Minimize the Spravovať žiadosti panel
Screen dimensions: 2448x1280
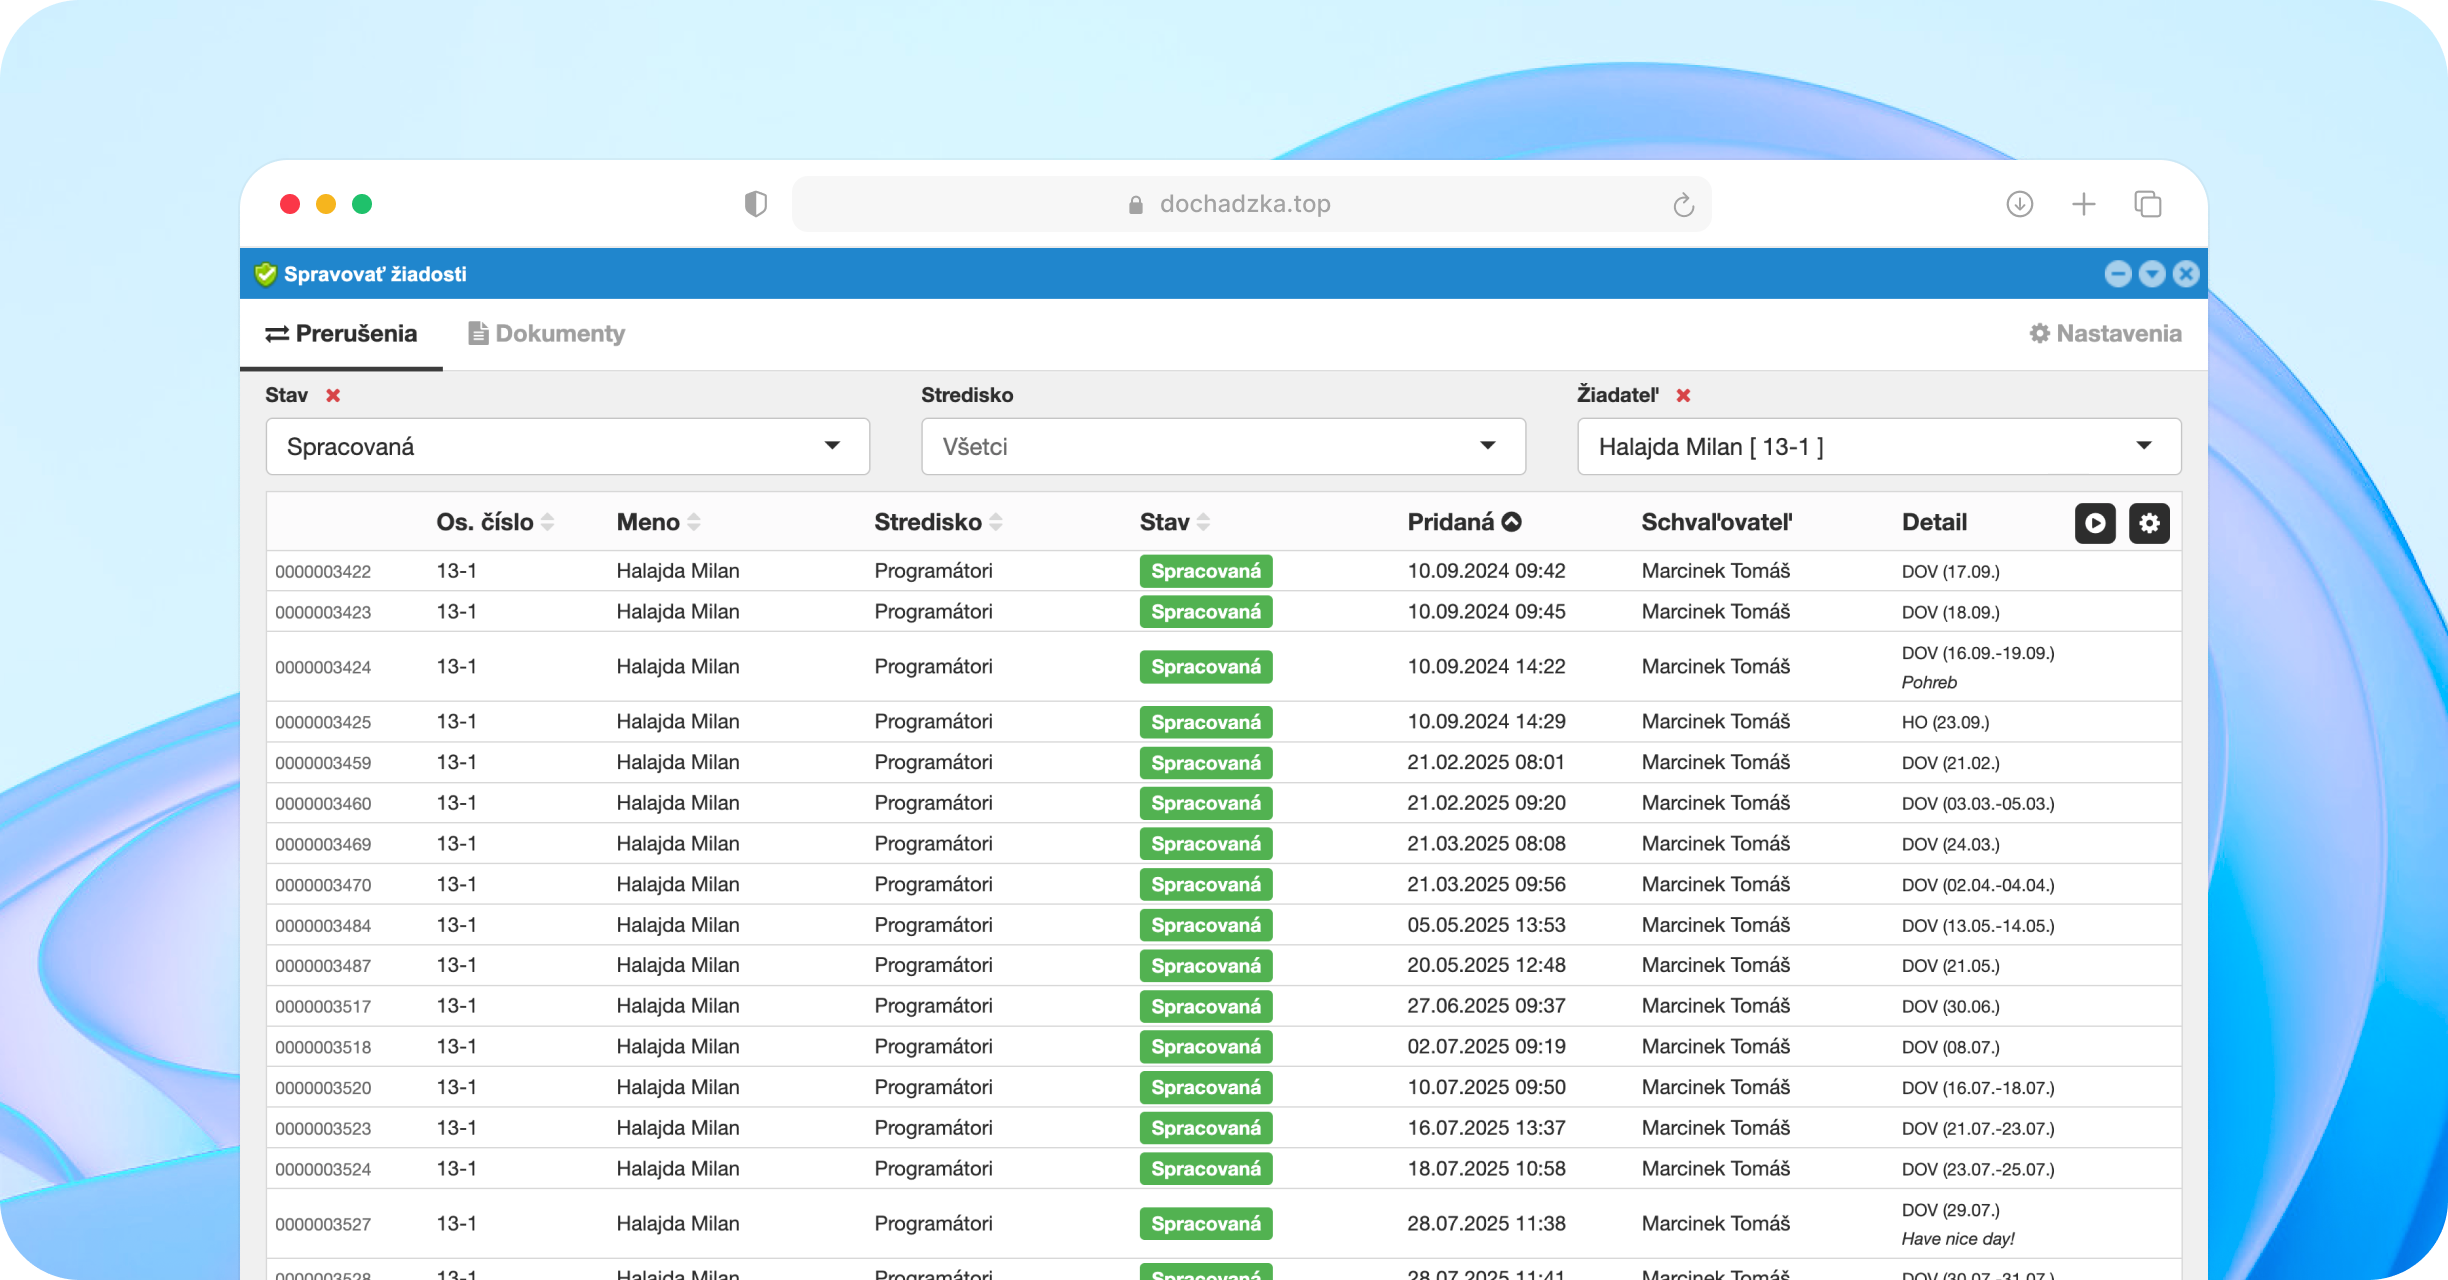2118,274
